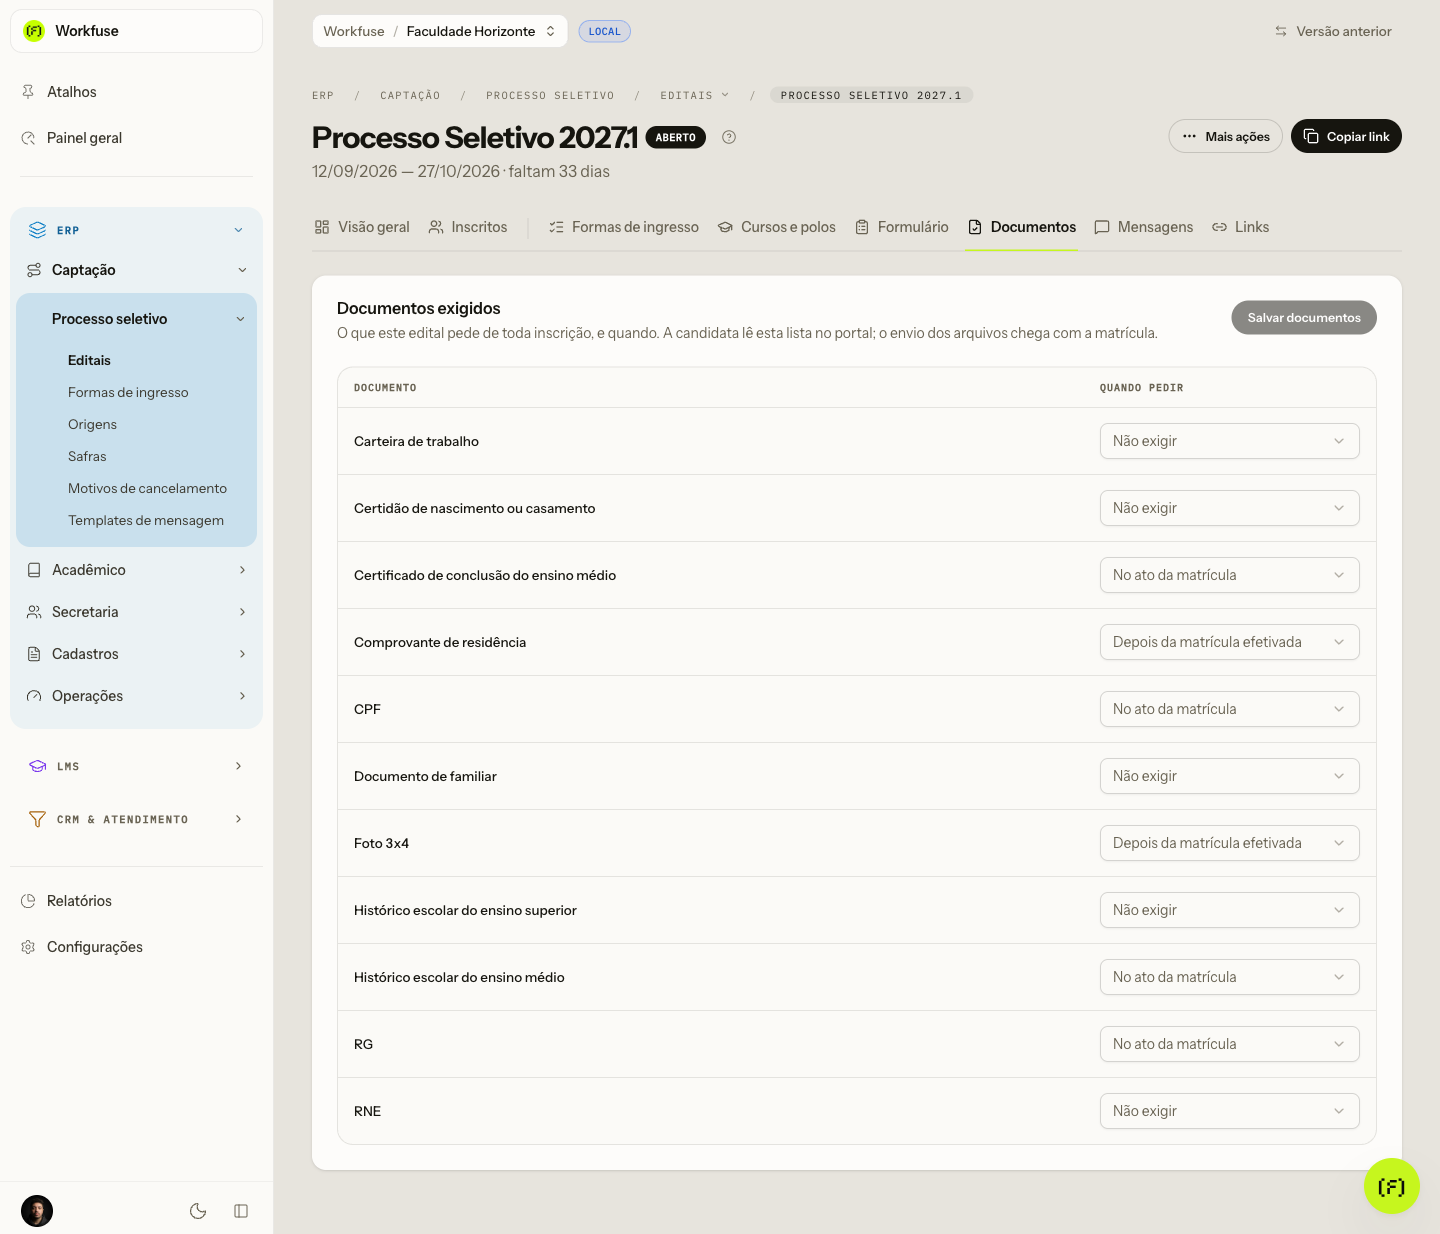1440x1234 pixels.
Task: Open Templates de mensagem in sidebar
Action: (x=146, y=520)
